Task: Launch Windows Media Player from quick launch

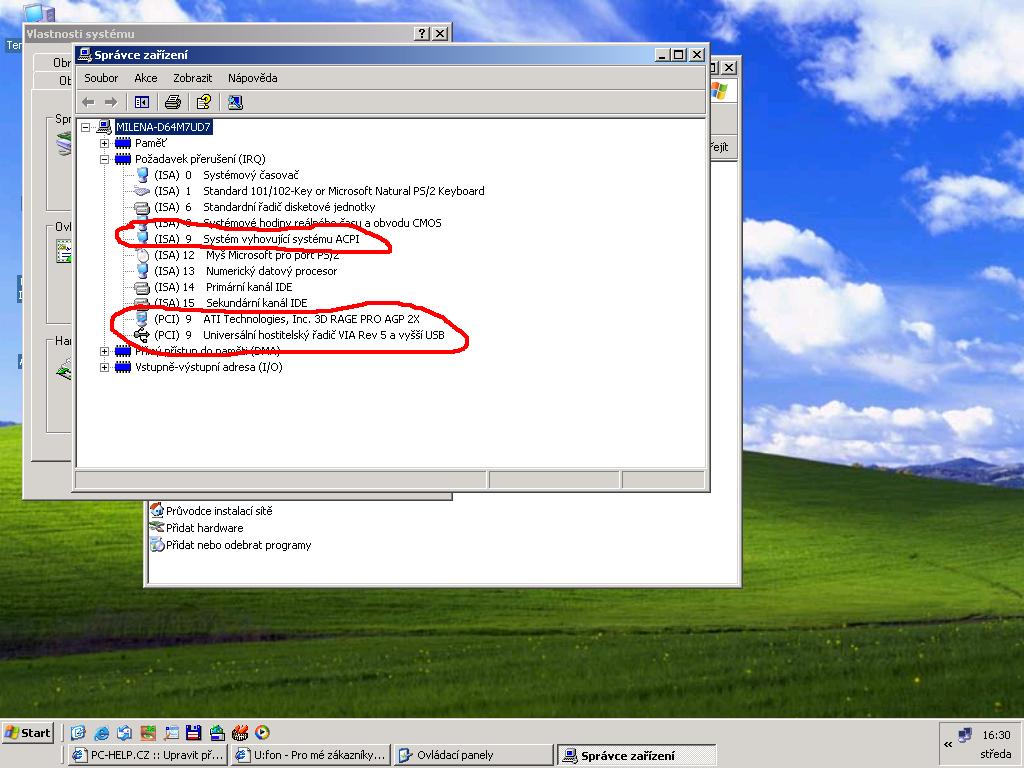Action: pos(262,733)
